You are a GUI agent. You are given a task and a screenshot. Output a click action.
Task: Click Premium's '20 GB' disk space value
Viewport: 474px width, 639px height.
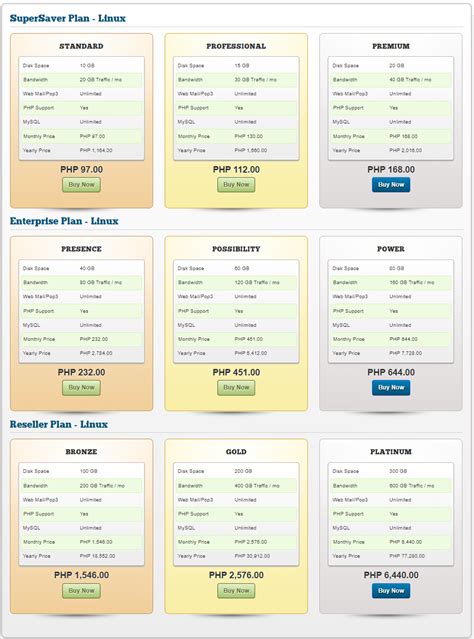point(397,66)
